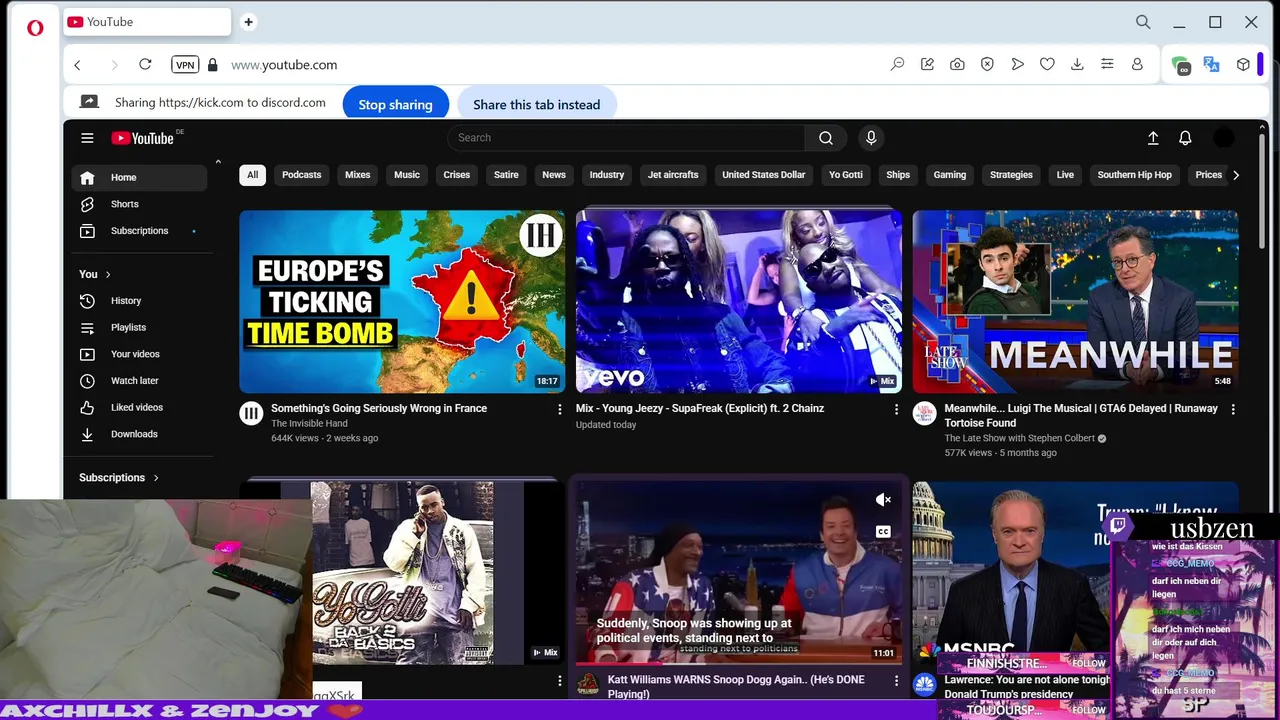
Task: Click the YouTube logo
Action: [x=142, y=138]
